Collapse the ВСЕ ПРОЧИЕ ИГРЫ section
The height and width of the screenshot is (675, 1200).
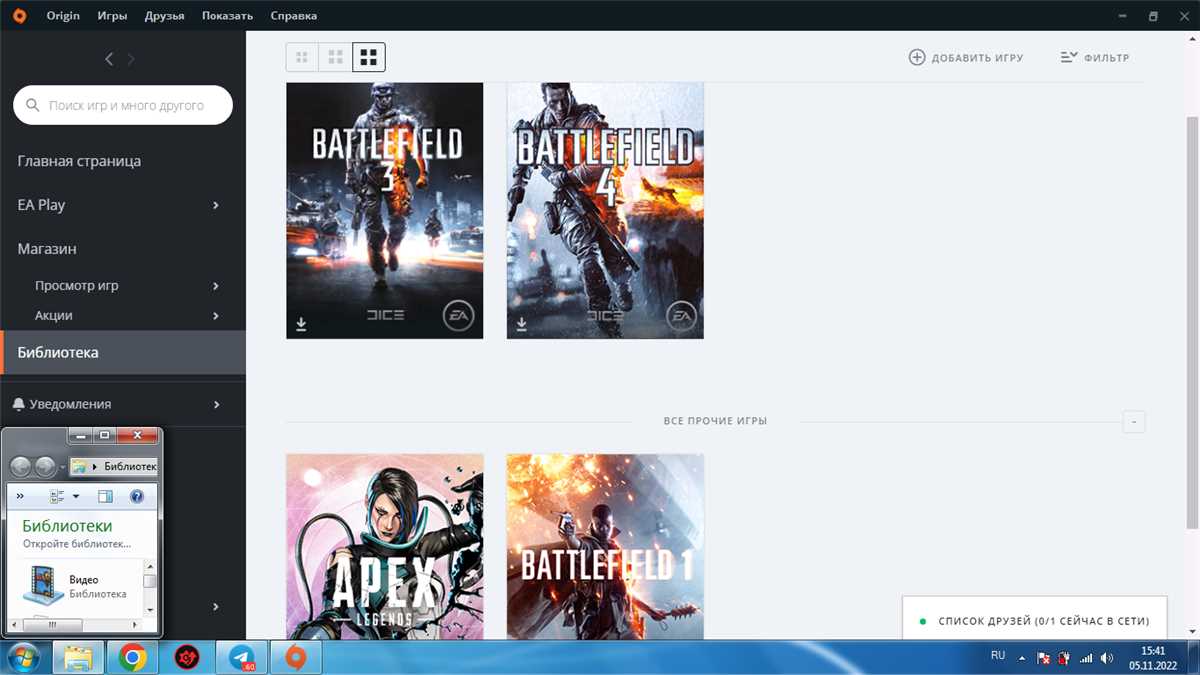[x=1133, y=422]
